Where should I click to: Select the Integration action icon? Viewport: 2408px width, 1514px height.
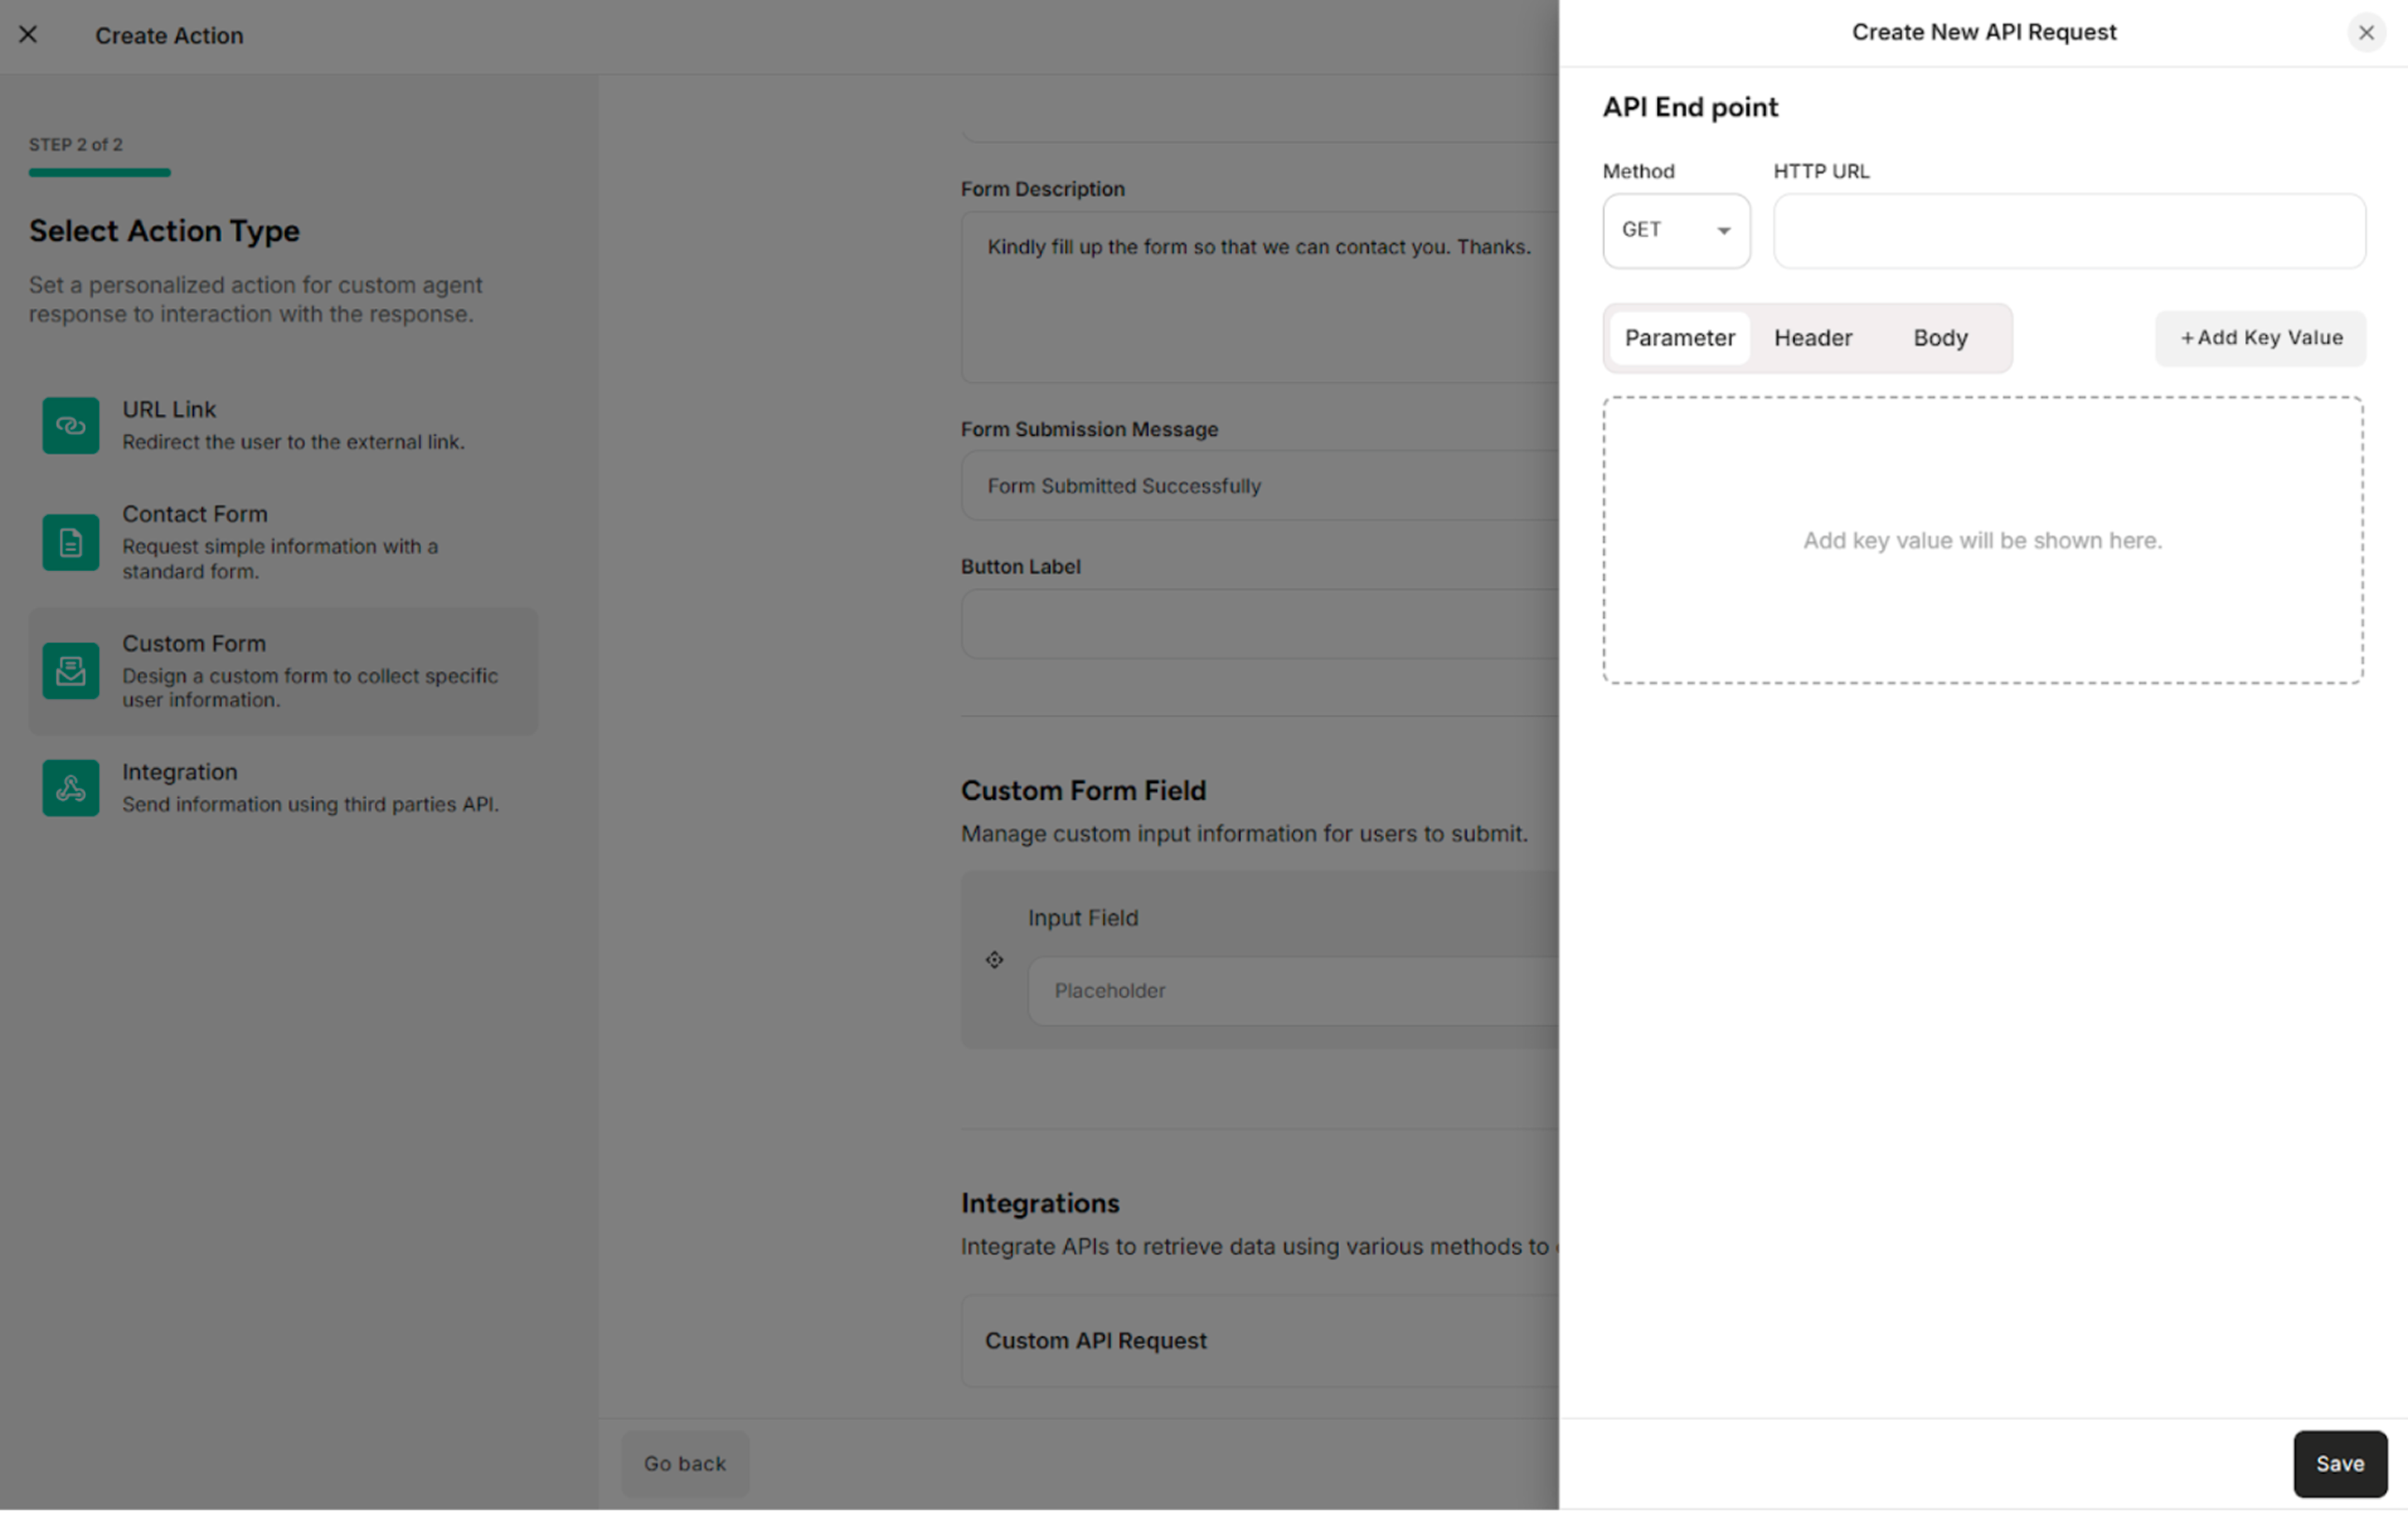(x=70, y=788)
